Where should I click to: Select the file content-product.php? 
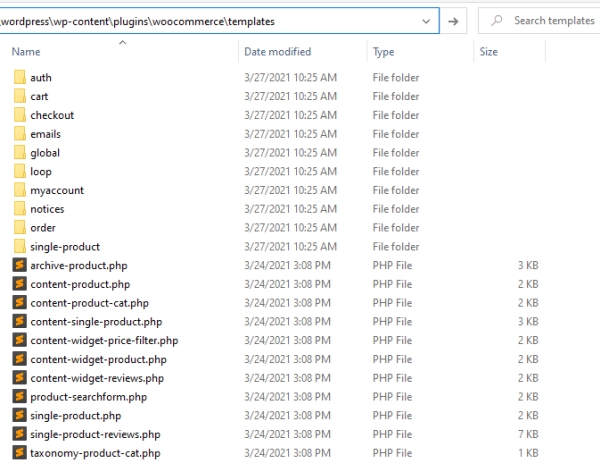coord(80,284)
